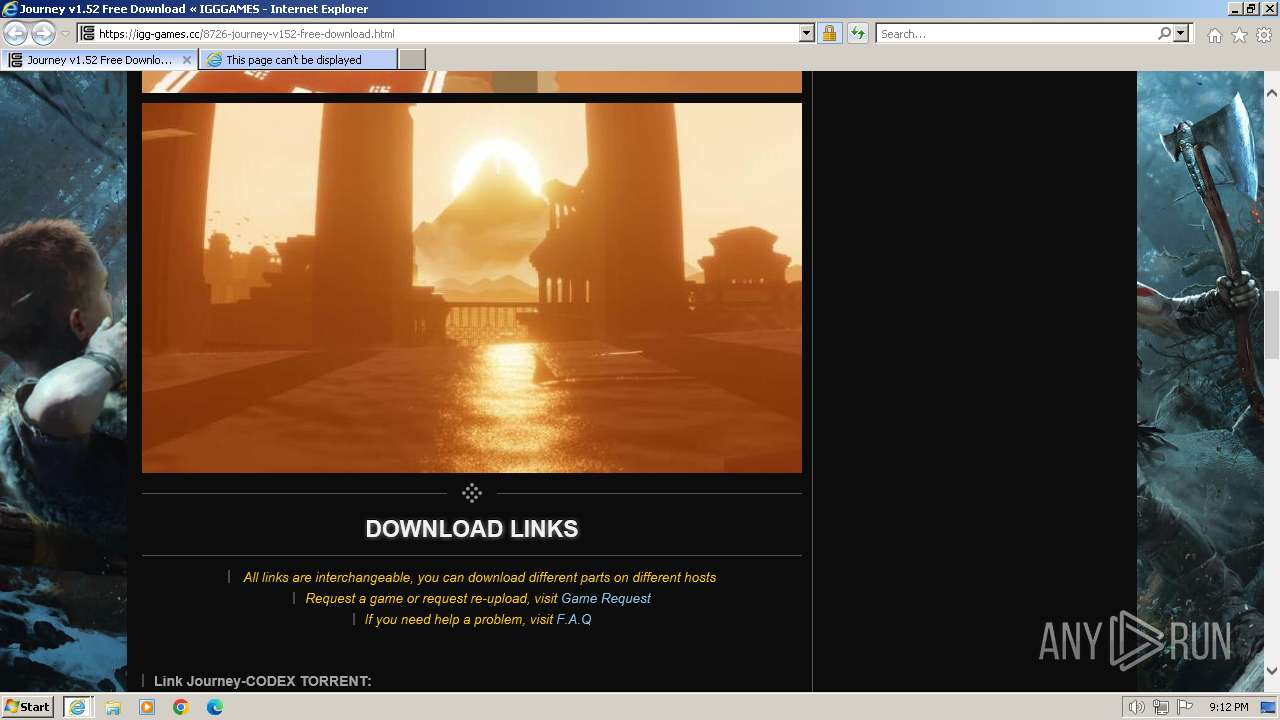Open the F.A.Q link
The image size is (1280, 720).
[574, 619]
